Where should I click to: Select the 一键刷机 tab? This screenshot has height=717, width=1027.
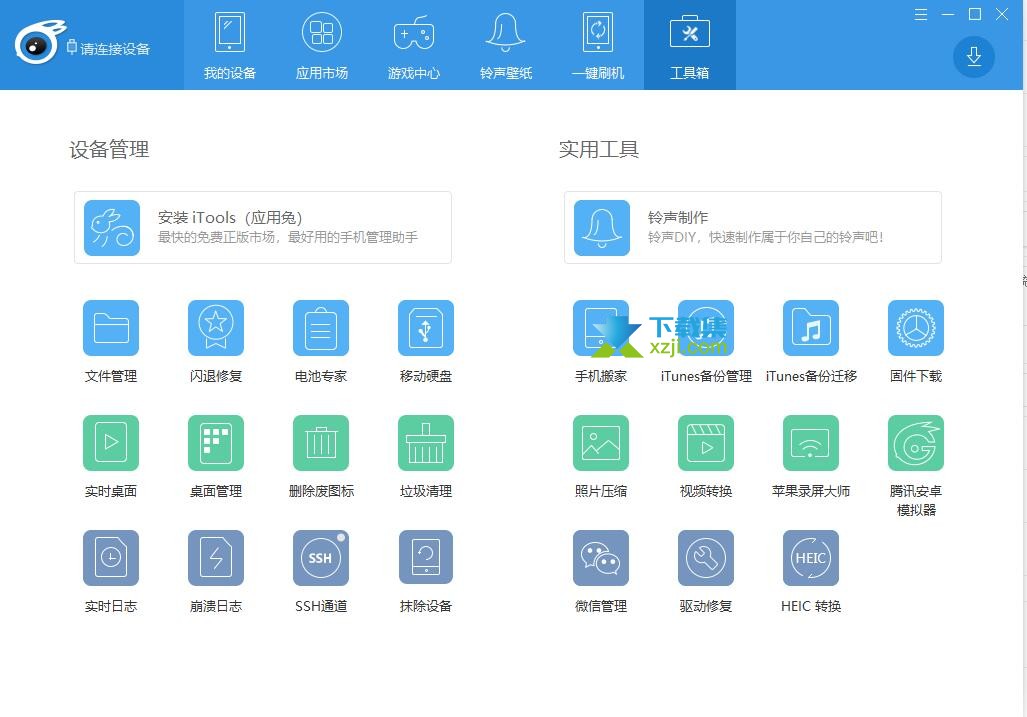[x=598, y=45]
